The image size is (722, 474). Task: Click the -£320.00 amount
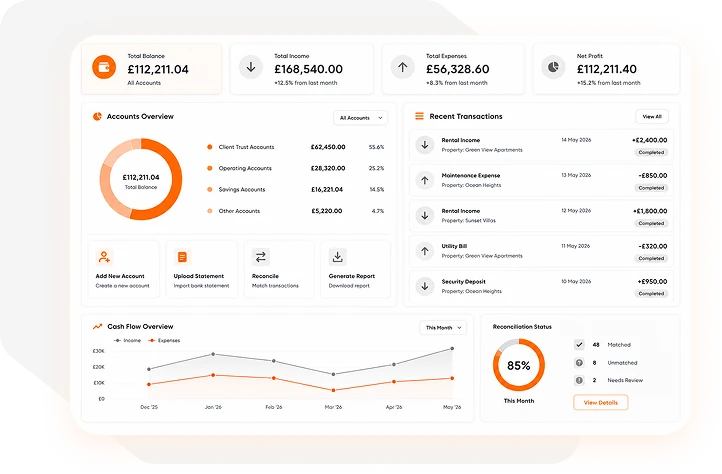[x=652, y=246]
